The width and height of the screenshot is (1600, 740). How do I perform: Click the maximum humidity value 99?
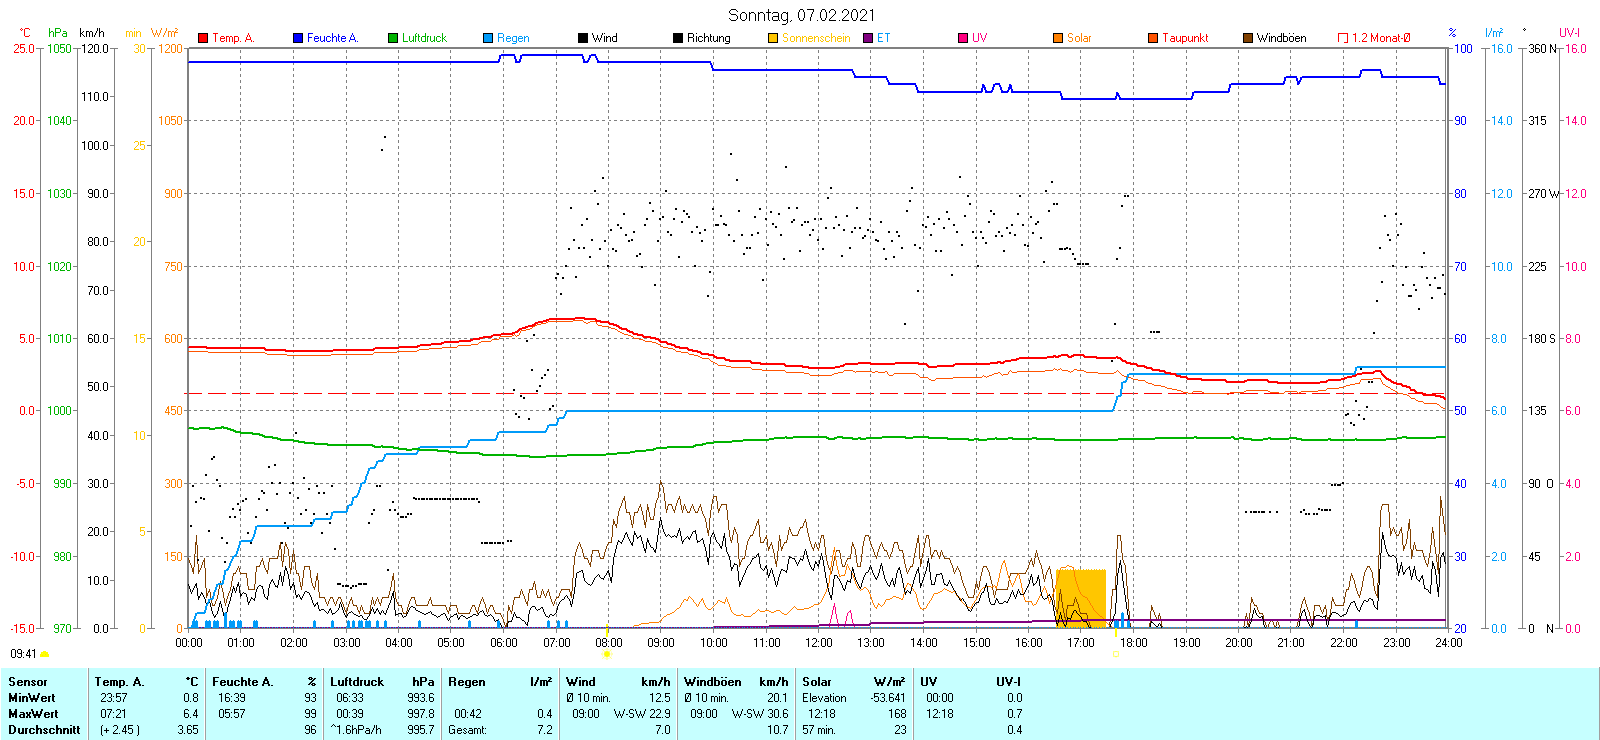[x=310, y=714]
